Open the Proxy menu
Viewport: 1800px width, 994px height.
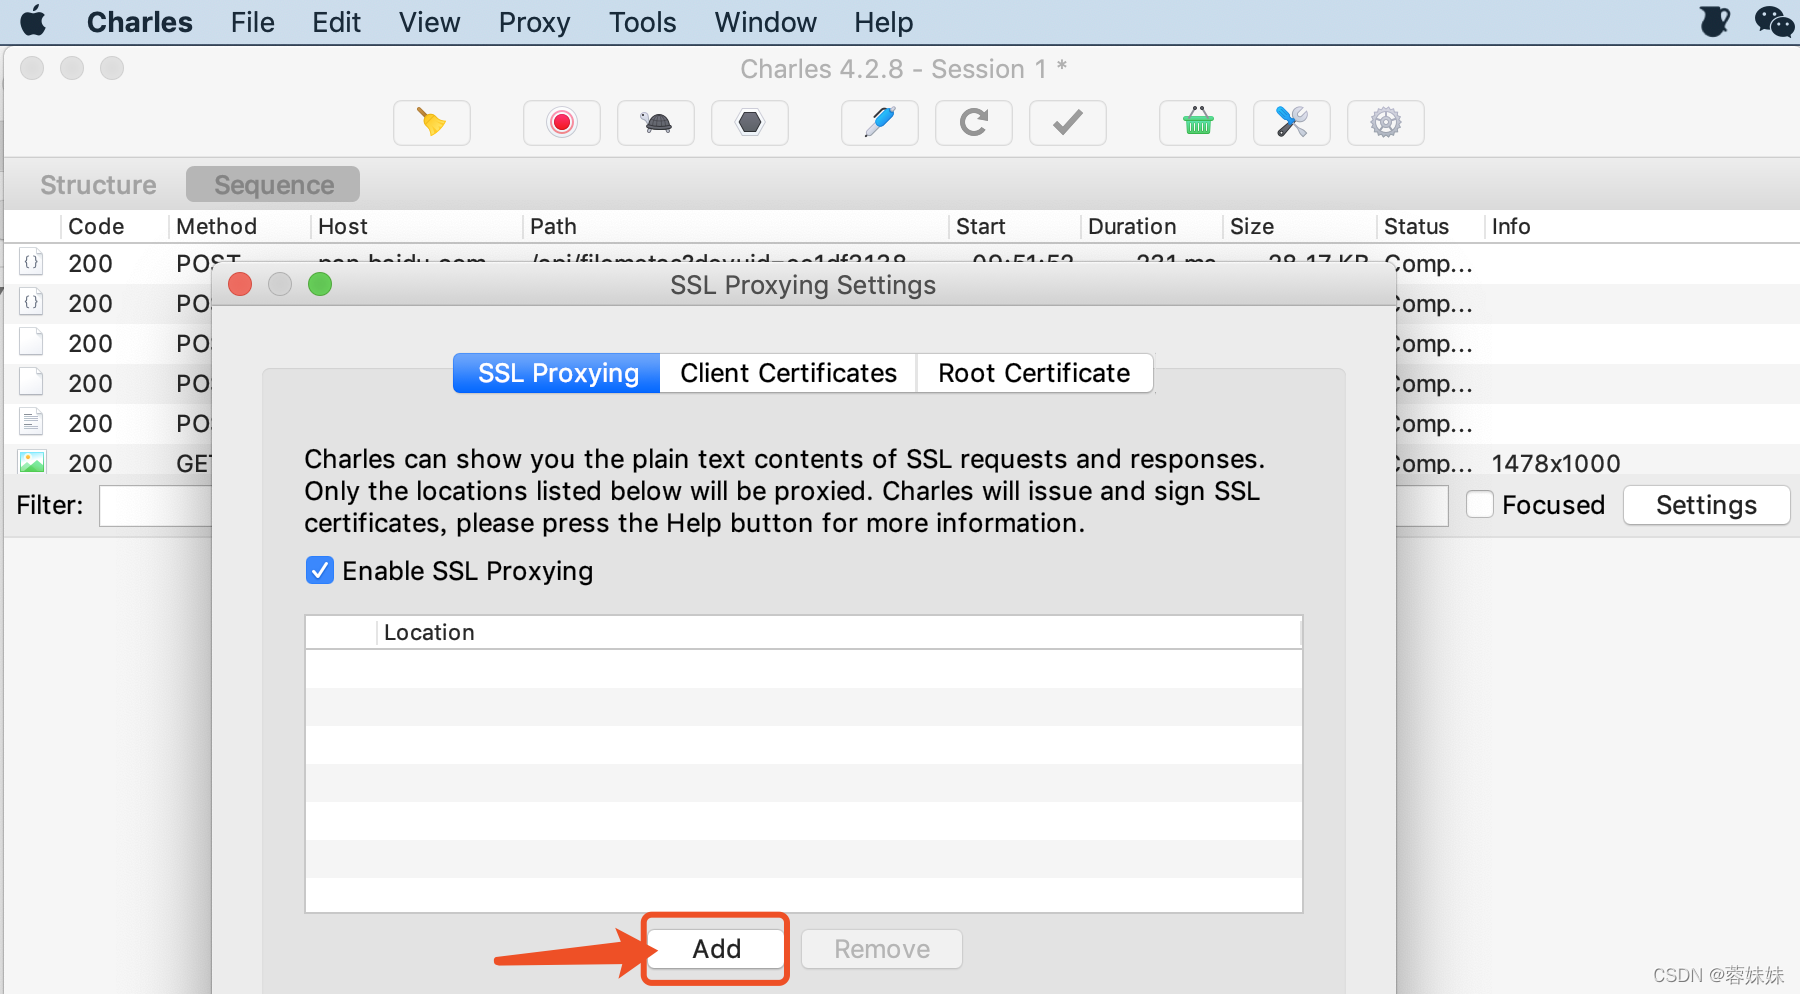534,22
